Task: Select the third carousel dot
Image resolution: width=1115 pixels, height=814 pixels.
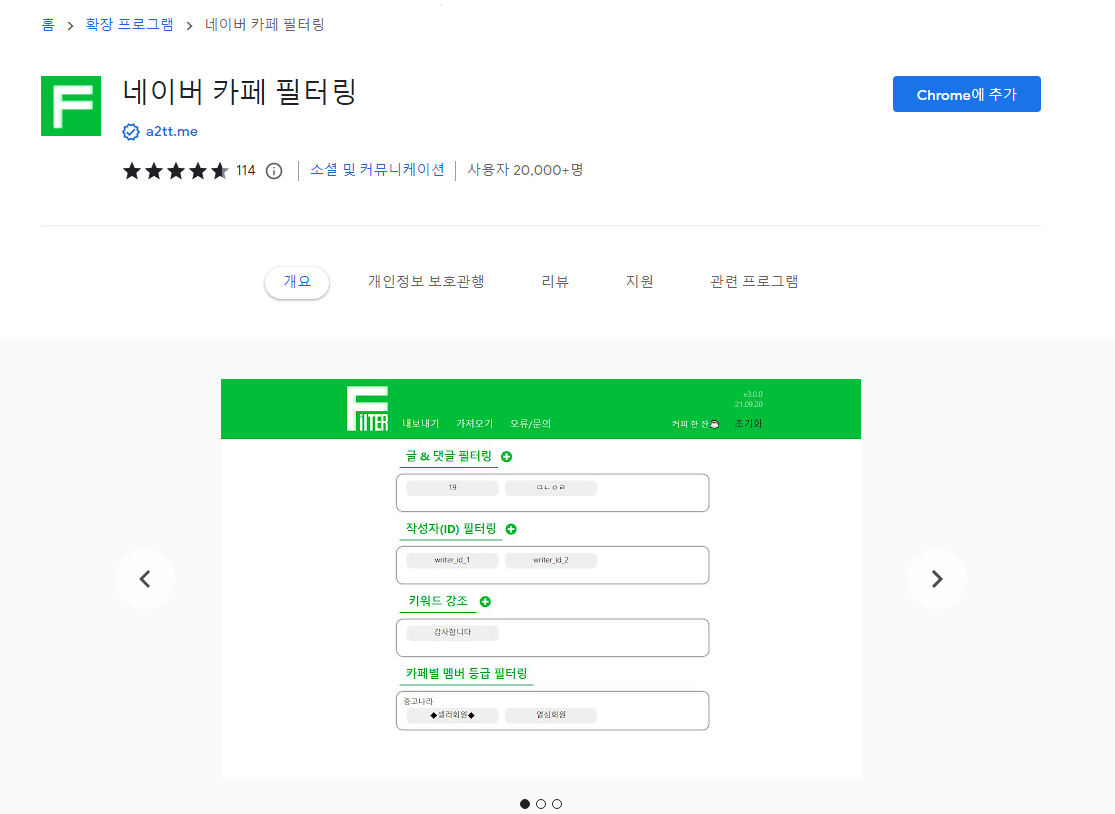Action: pyautogui.click(x=557, y=804)
